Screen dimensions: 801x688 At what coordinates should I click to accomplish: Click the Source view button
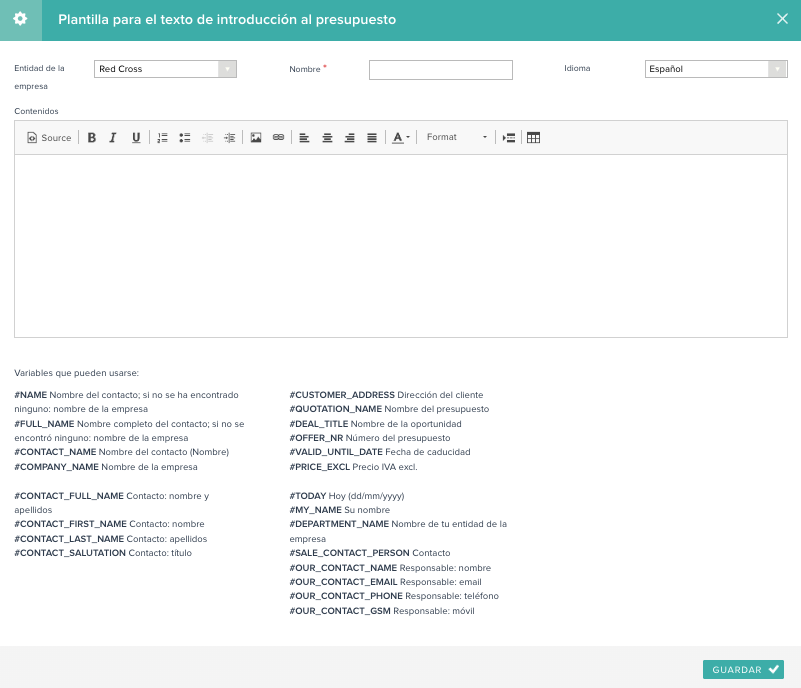click(49, 137)
